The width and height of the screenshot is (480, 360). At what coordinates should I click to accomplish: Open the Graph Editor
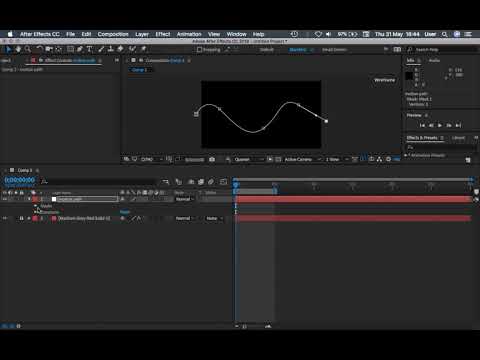223,182
